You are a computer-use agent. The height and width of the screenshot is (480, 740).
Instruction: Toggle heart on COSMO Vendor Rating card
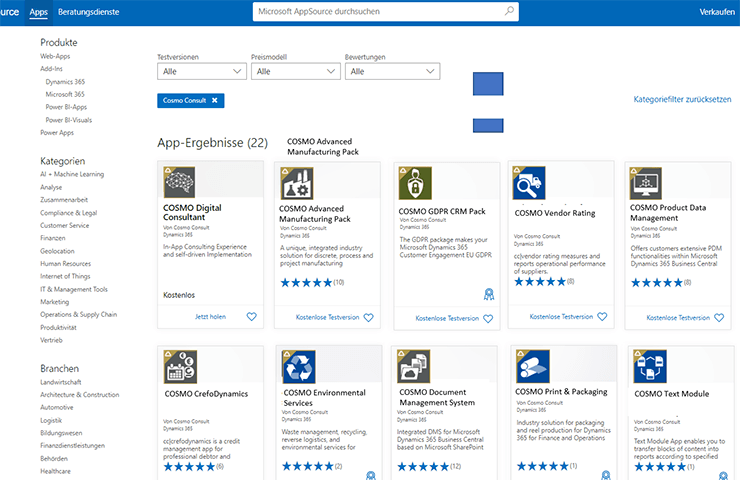tap(602, 317)
